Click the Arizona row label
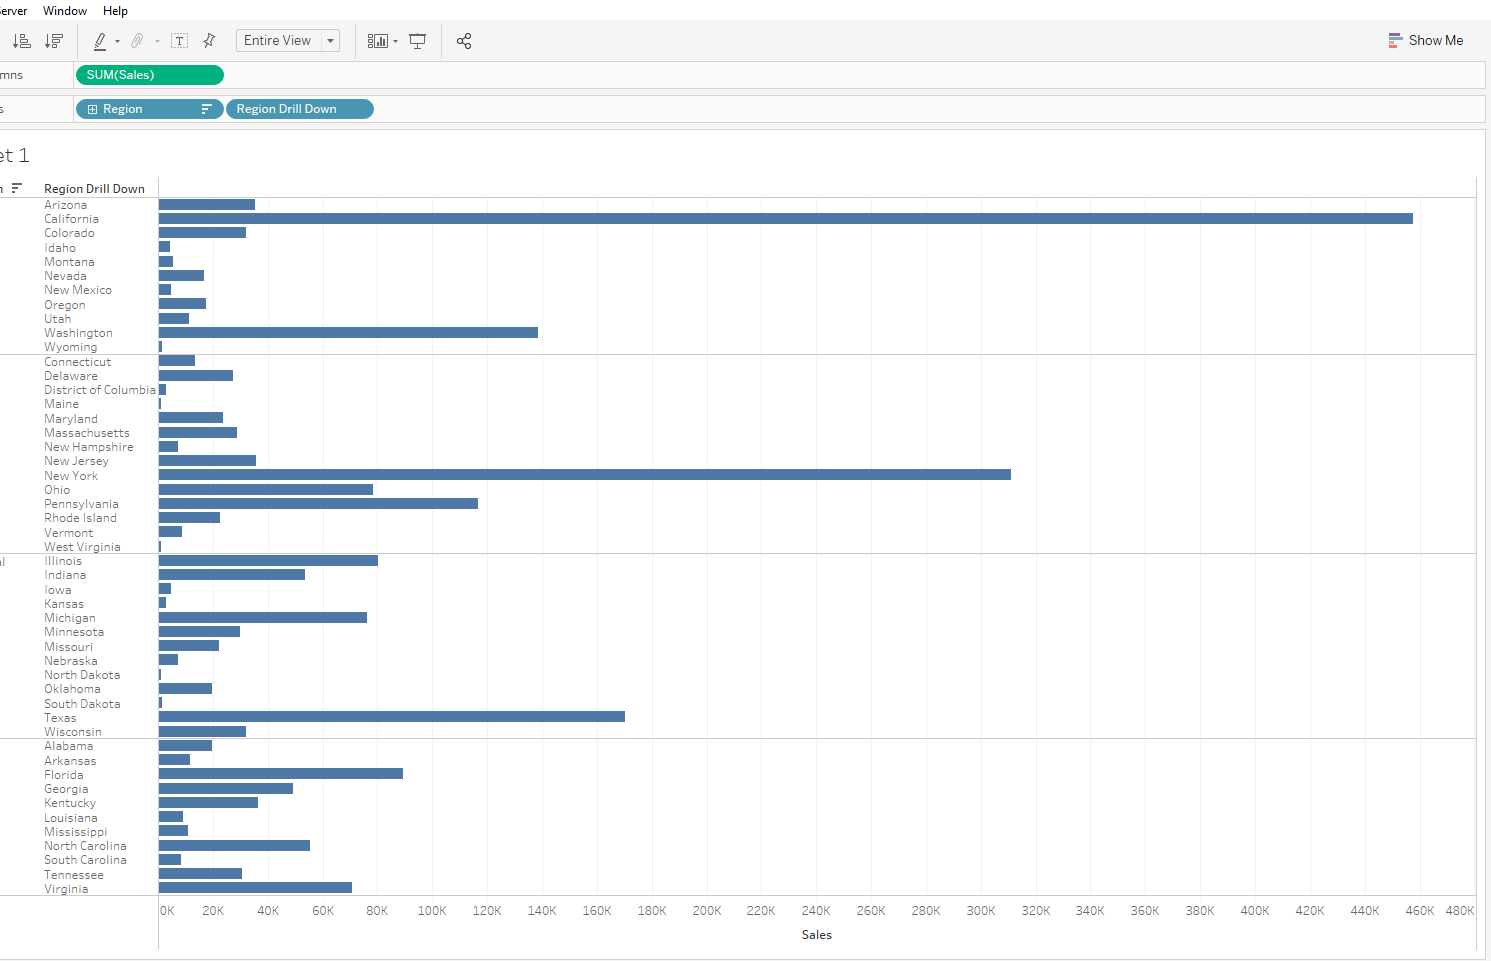Screen dimensions: 1491x961 pos(65,205)
